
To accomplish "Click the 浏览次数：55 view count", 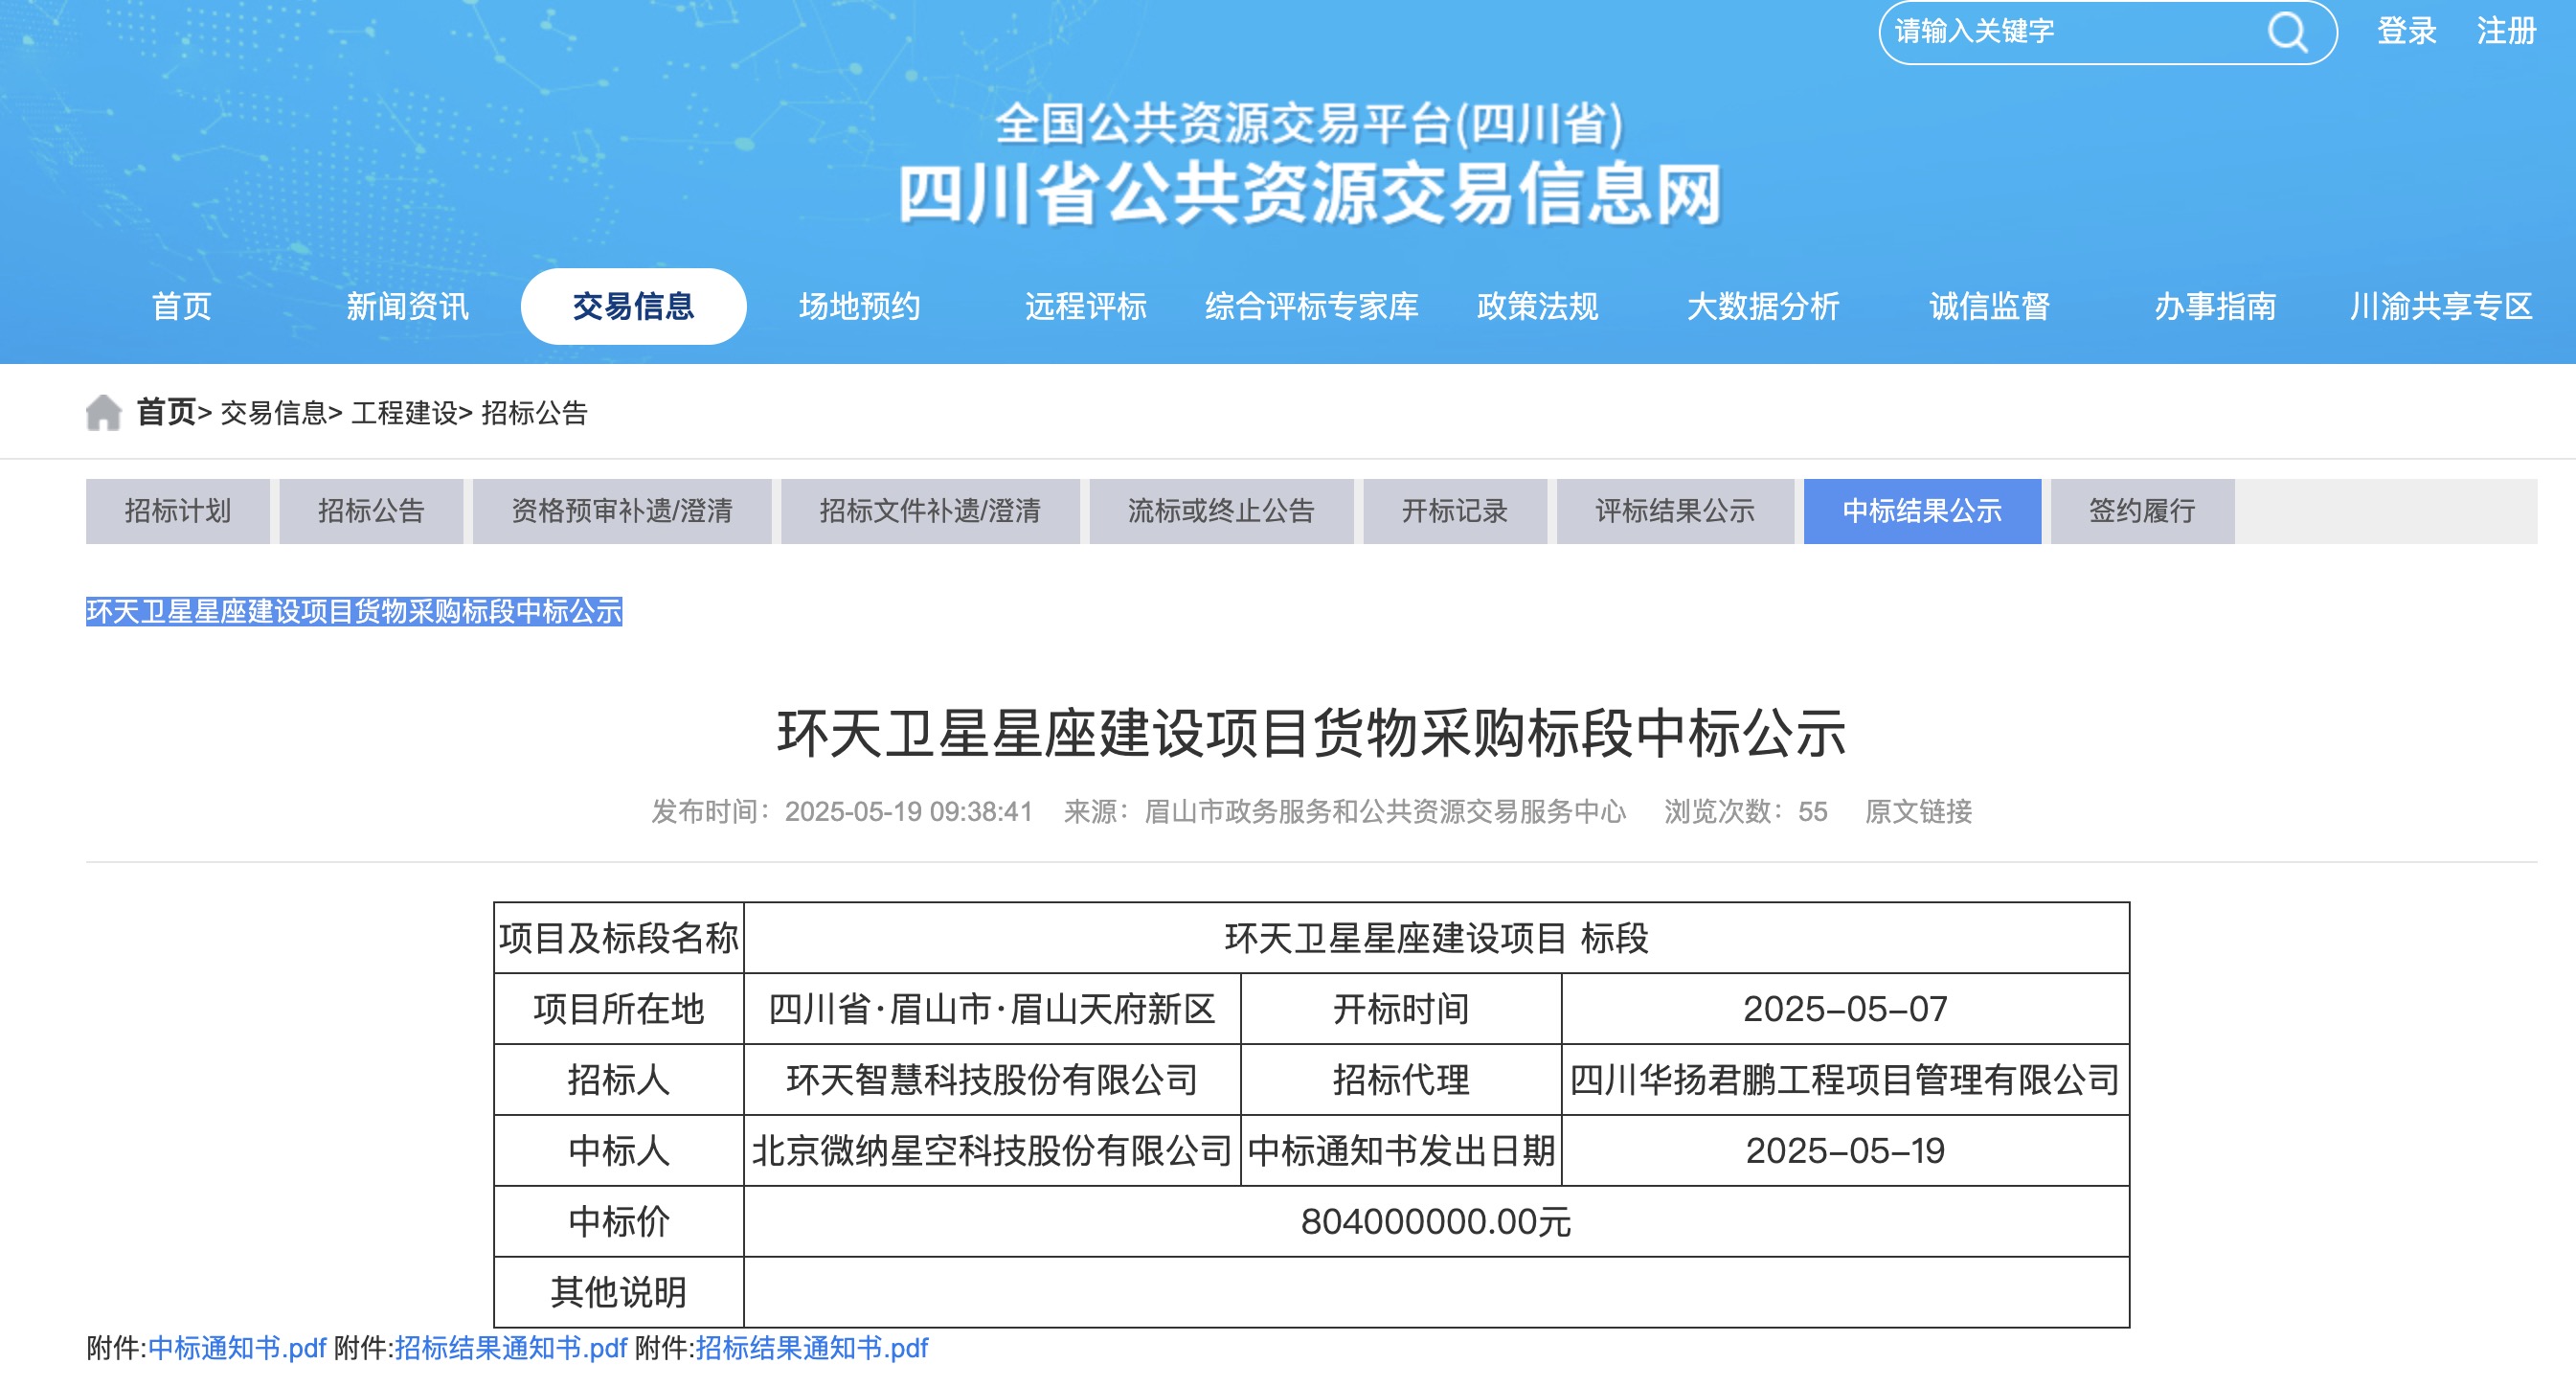I will coord(1745,811).
